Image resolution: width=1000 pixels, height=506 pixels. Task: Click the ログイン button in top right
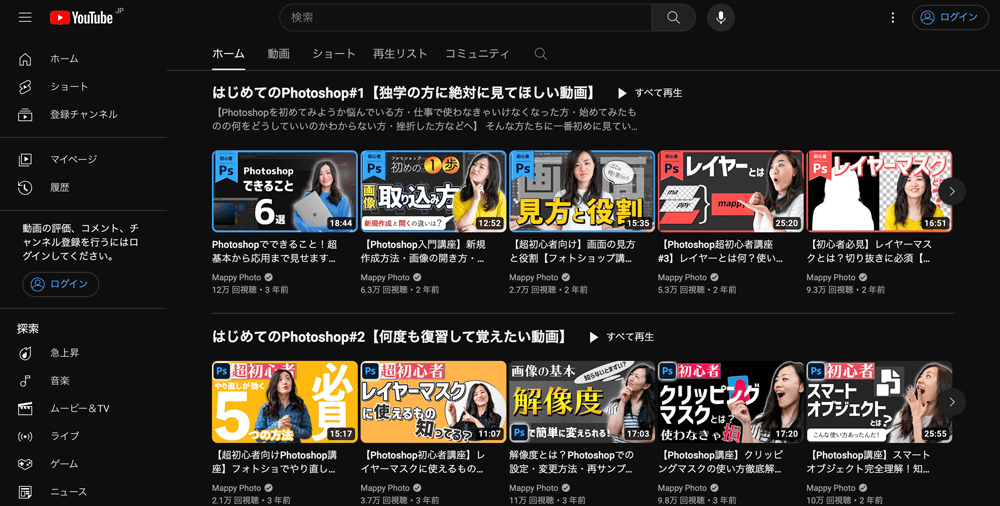click(x=950, y=17)
